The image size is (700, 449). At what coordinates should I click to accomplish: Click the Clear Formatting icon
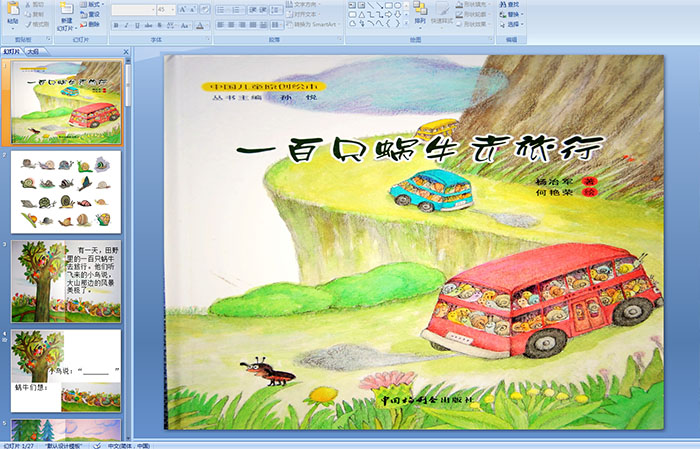(204, 9)
